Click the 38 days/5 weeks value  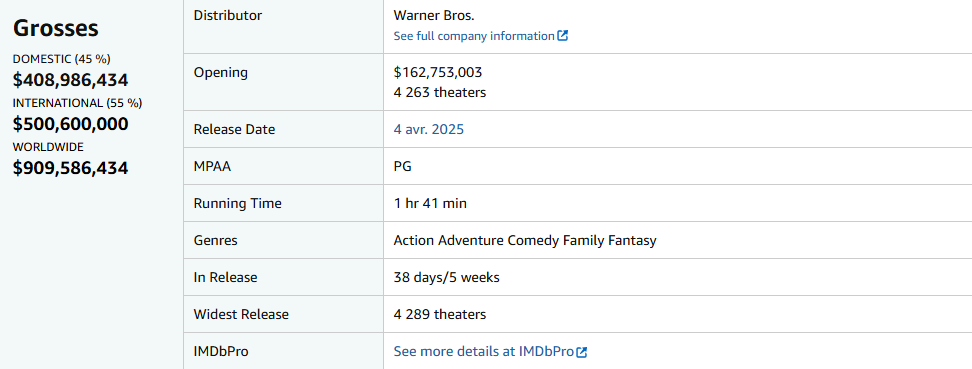tap(446, 278)
